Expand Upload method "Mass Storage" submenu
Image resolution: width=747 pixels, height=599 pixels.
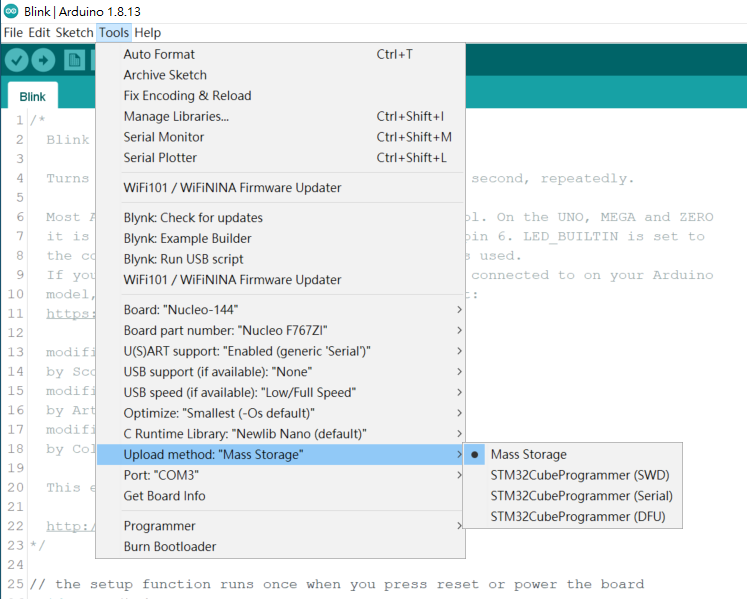click(280, 455)
